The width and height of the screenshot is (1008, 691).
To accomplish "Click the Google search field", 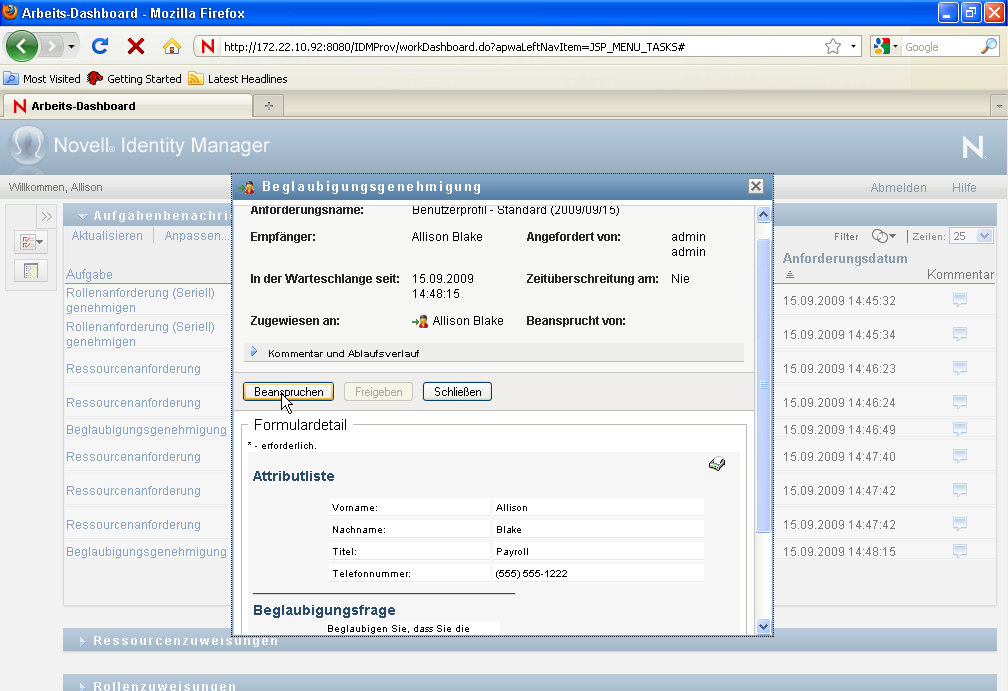I will tap(940, 47).
